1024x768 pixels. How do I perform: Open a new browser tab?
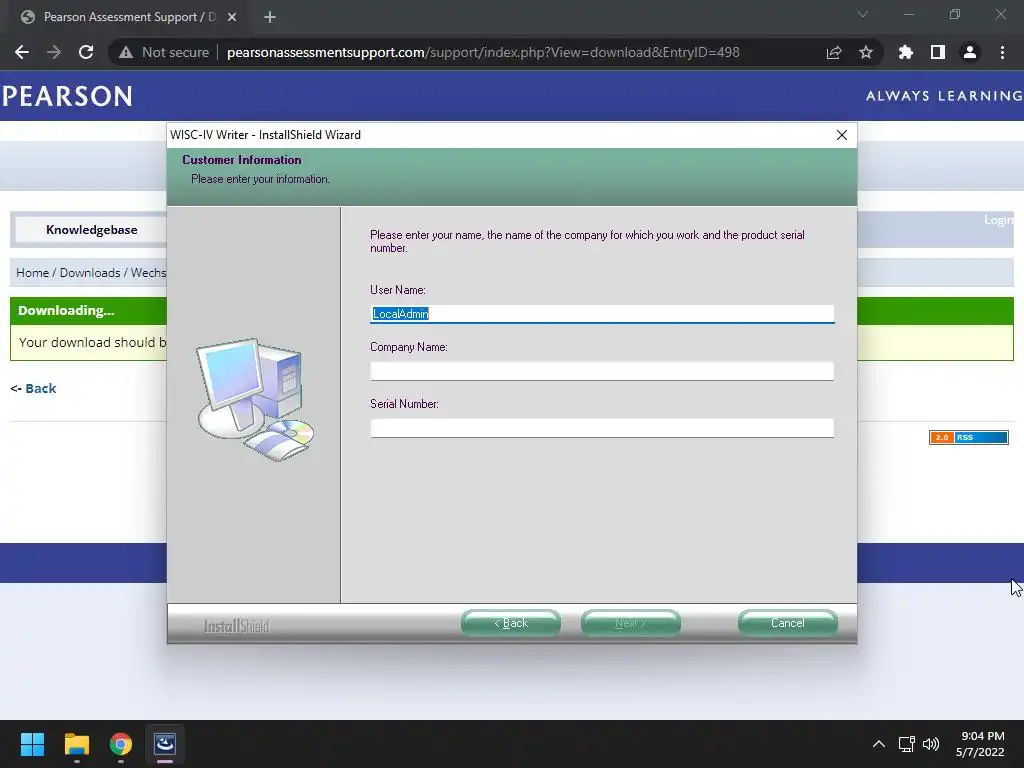point(270,17)
